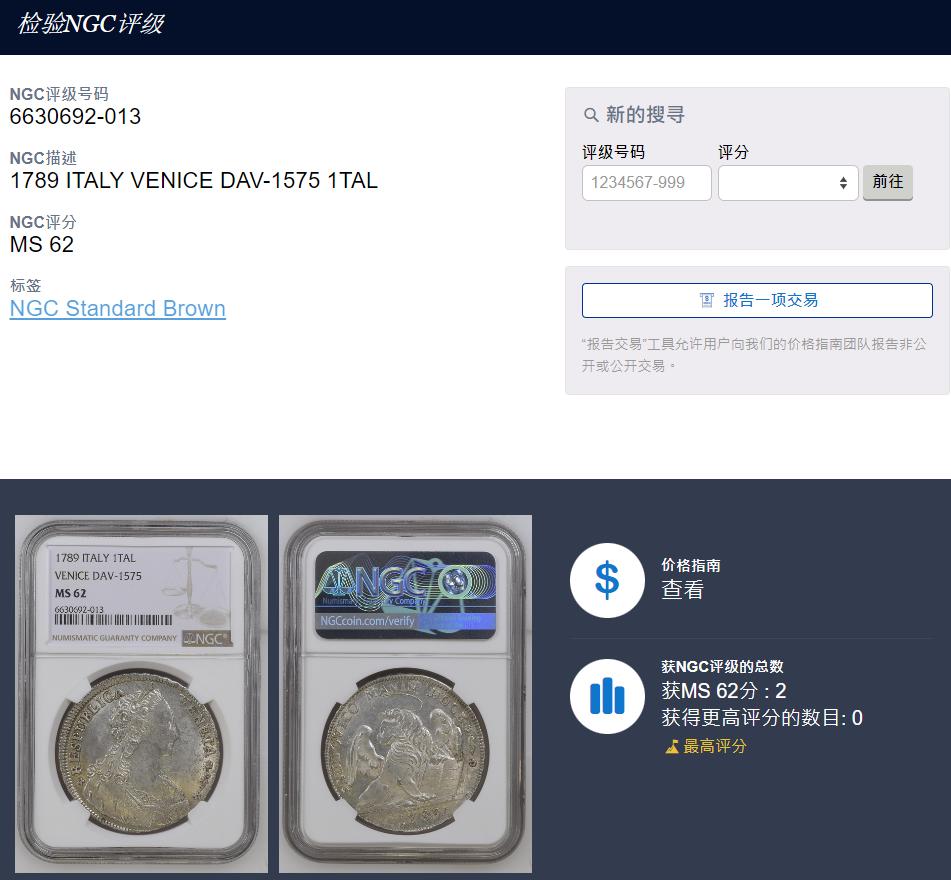This screenshot has width=951, height=880.
Task: Click the NGC hologram on reverse slab
Action: (405, 595)
